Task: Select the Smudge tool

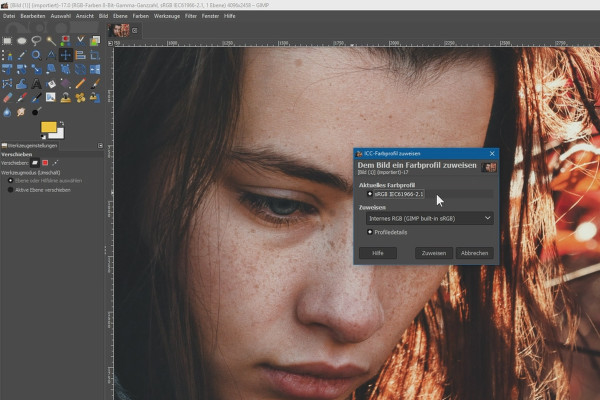Action: 21,112
